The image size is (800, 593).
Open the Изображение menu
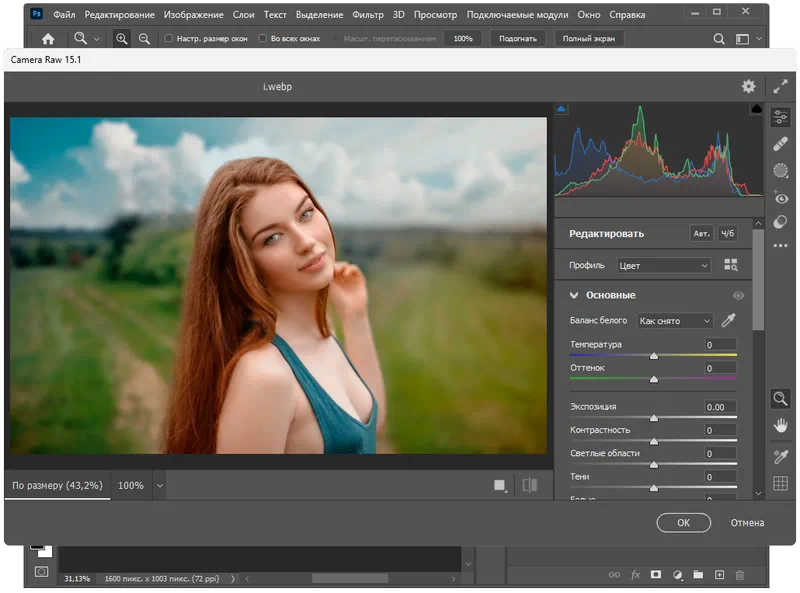(x=193, y=15)
